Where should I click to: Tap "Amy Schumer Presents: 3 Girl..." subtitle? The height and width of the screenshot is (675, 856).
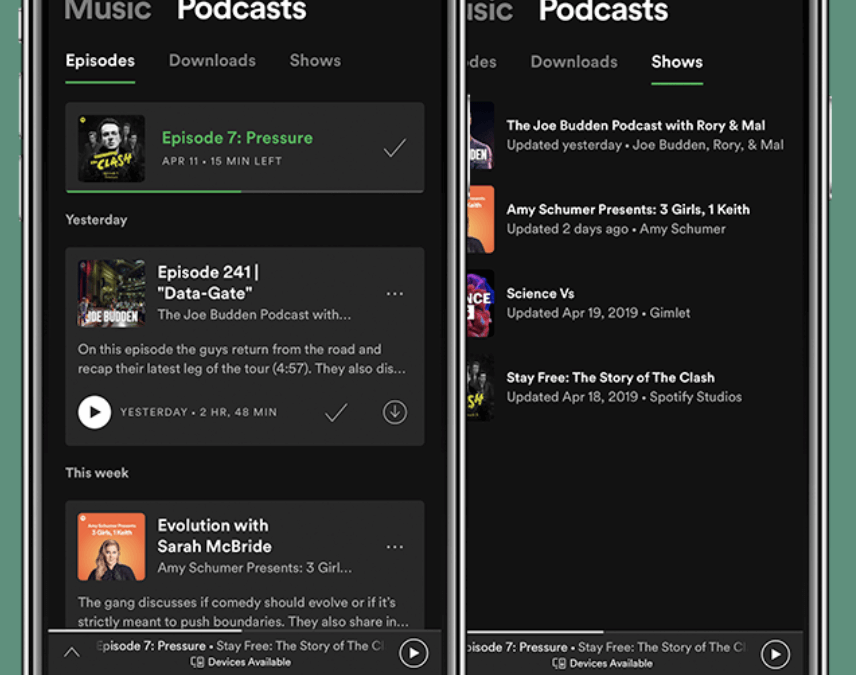(x=254, y=568)
